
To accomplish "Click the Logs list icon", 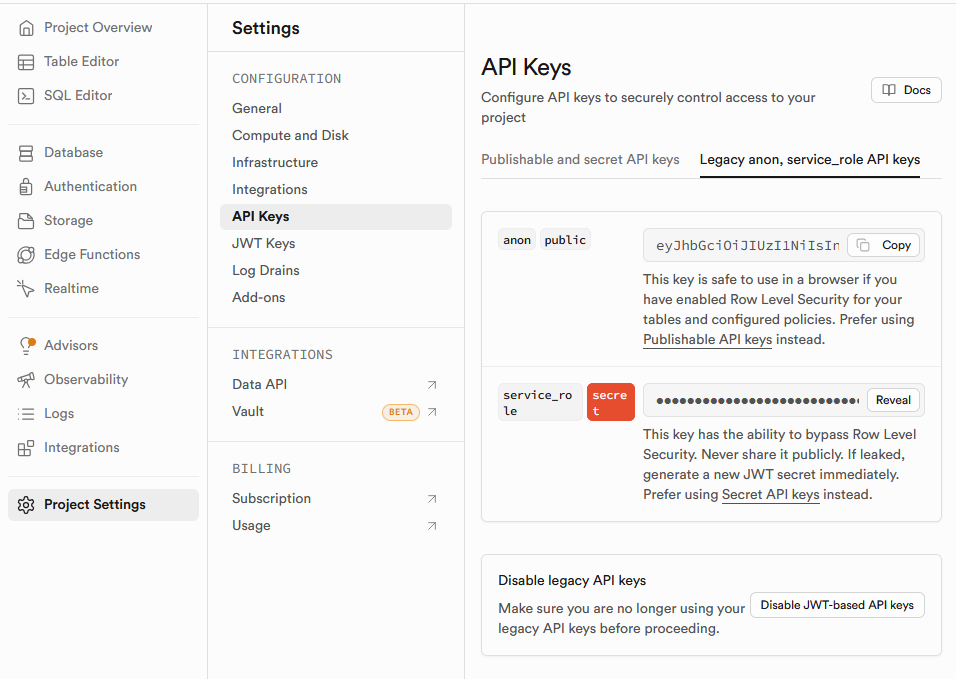I will coord(26,414).
